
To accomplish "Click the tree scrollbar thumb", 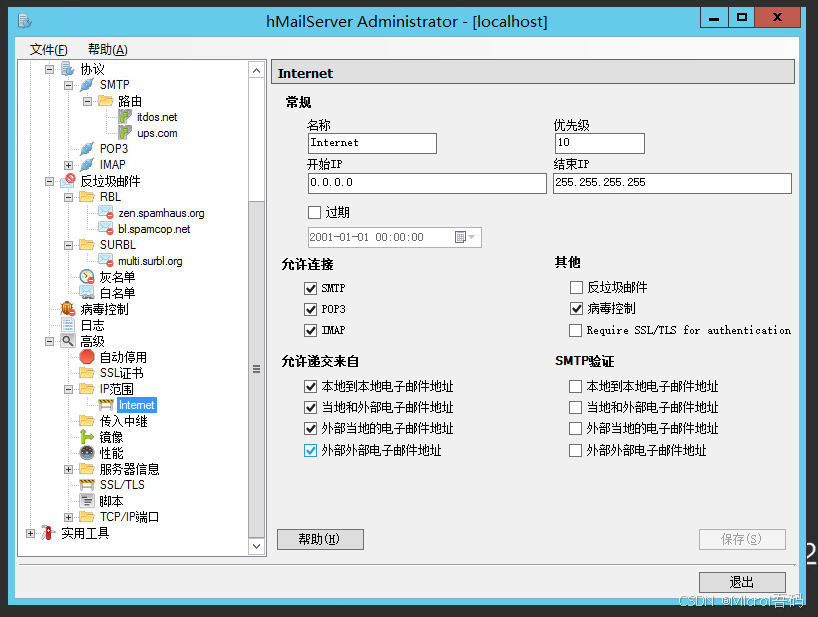I will tap(256, 369).
